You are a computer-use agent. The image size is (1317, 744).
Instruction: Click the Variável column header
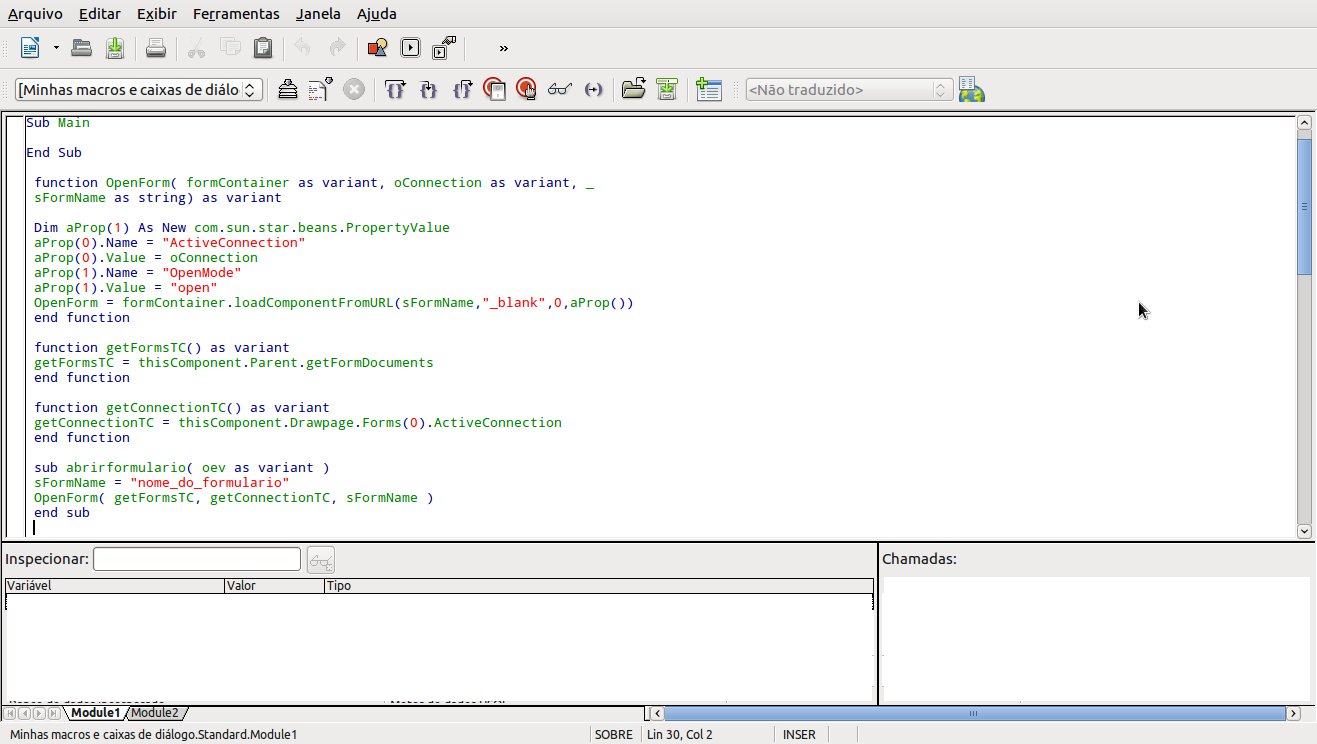[115, 586]
